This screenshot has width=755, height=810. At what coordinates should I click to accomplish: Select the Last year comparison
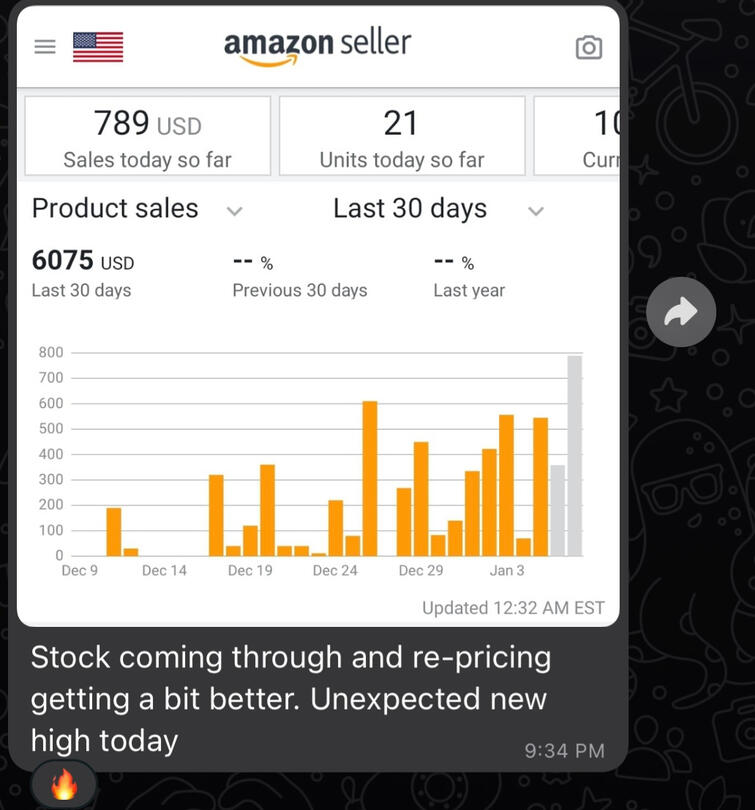[468, 274]
